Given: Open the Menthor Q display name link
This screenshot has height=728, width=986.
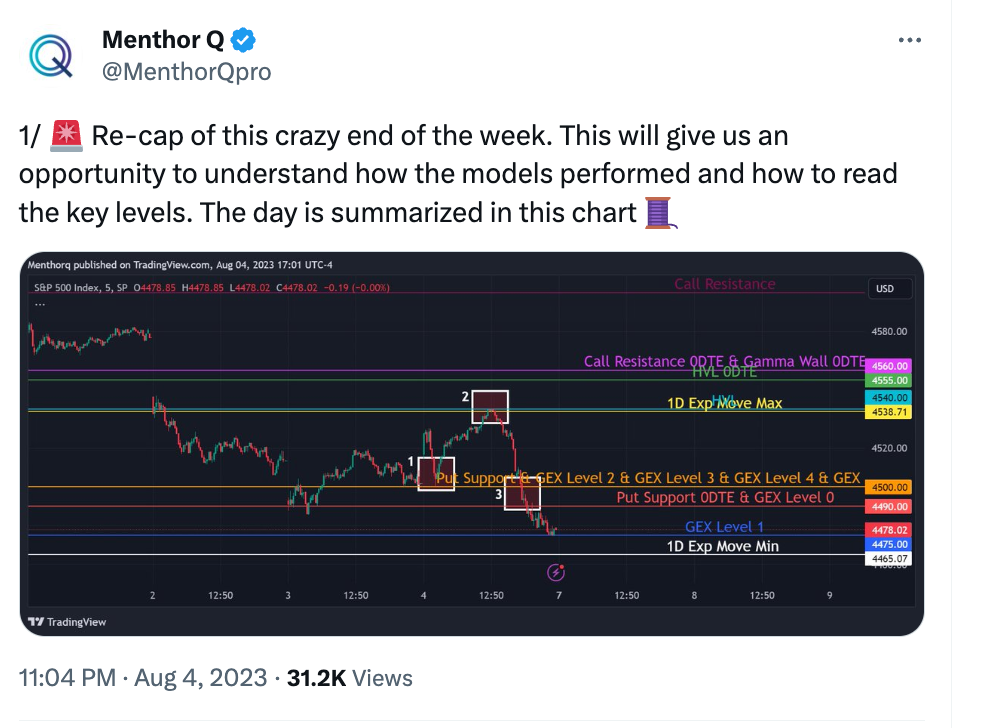Looking at the screenshot, I should pos(163,41).
